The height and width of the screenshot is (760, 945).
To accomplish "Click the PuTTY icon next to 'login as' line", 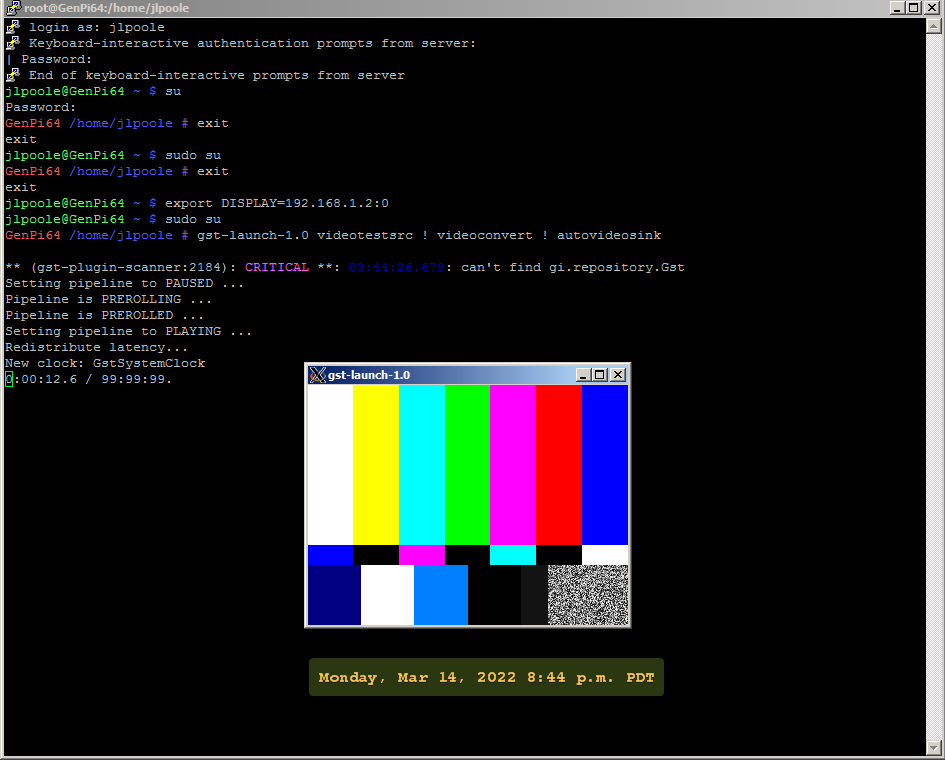I will click(10, 27).
